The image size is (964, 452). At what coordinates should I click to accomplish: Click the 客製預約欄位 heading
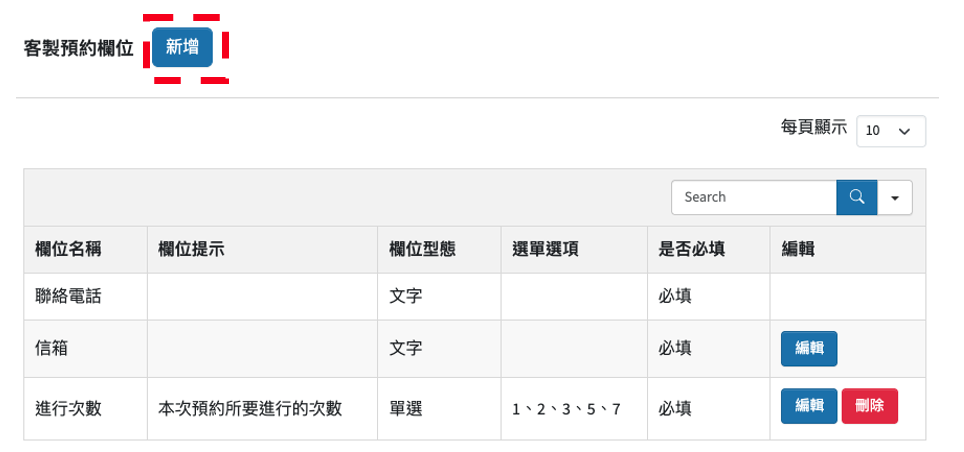[79, 48]
